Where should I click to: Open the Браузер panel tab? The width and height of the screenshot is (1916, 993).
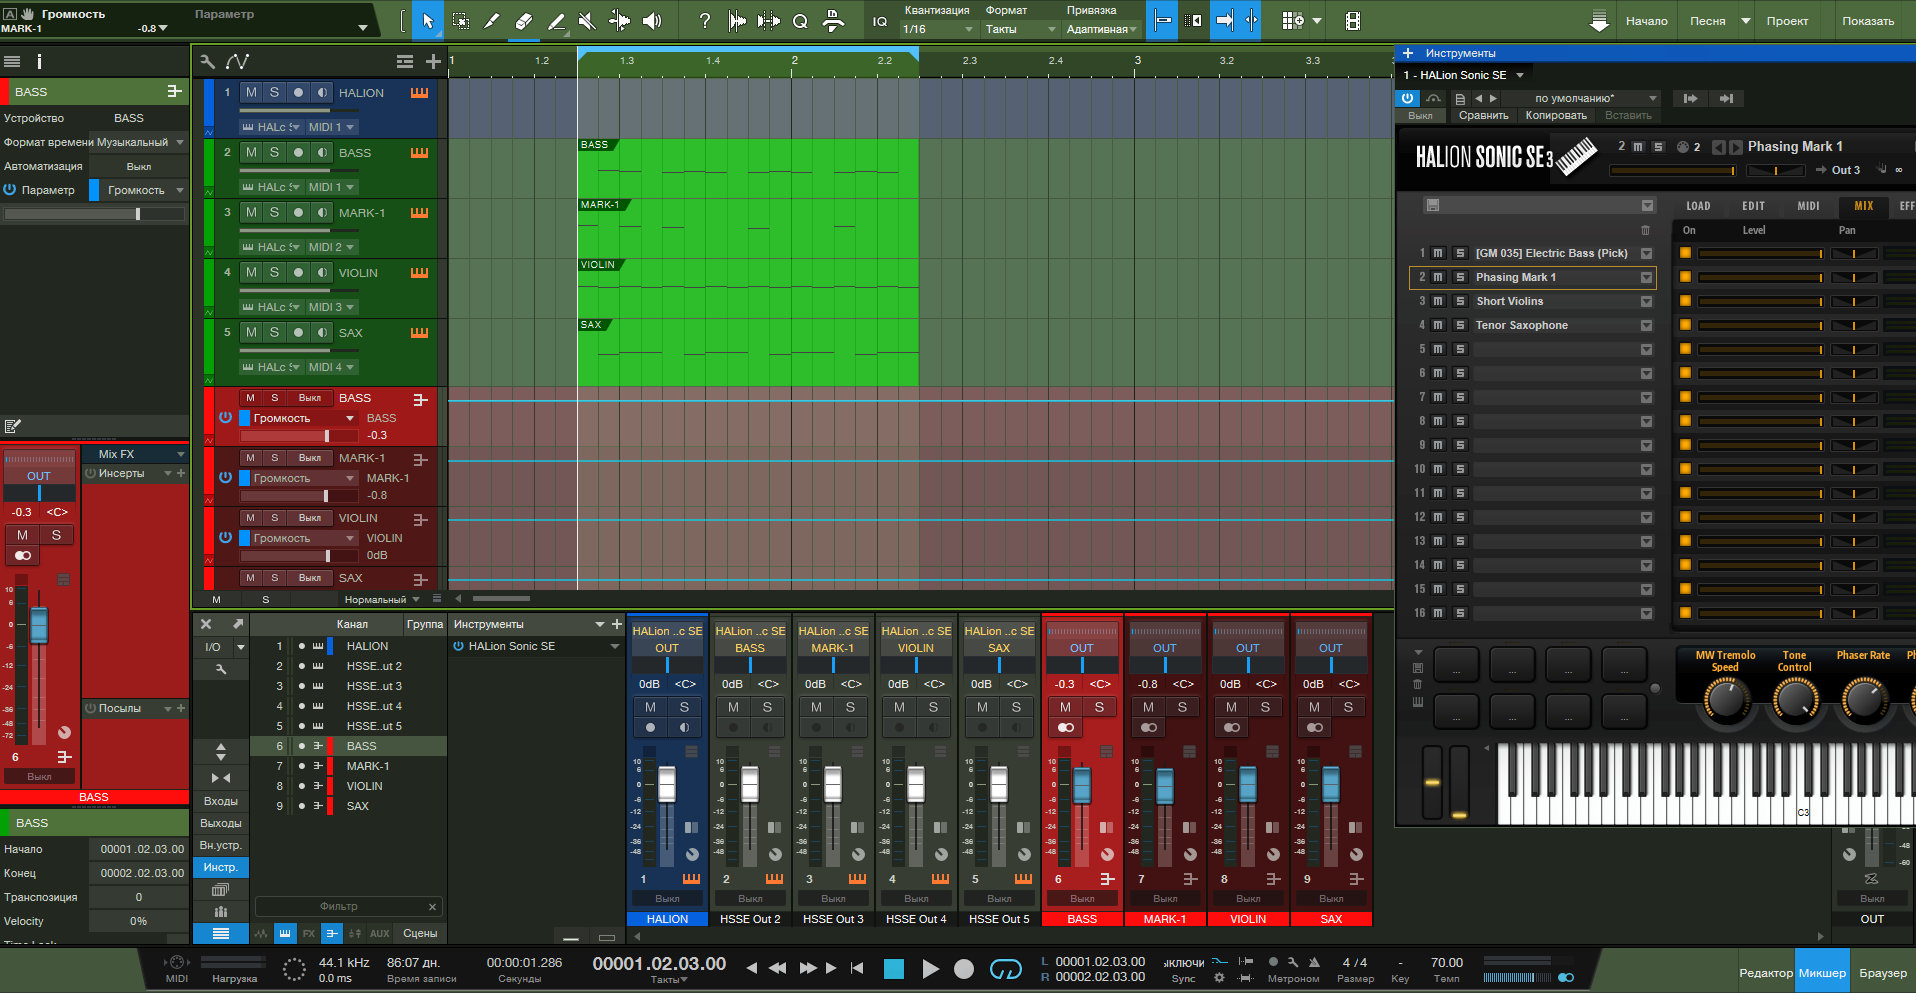[x=1882, y=973]
